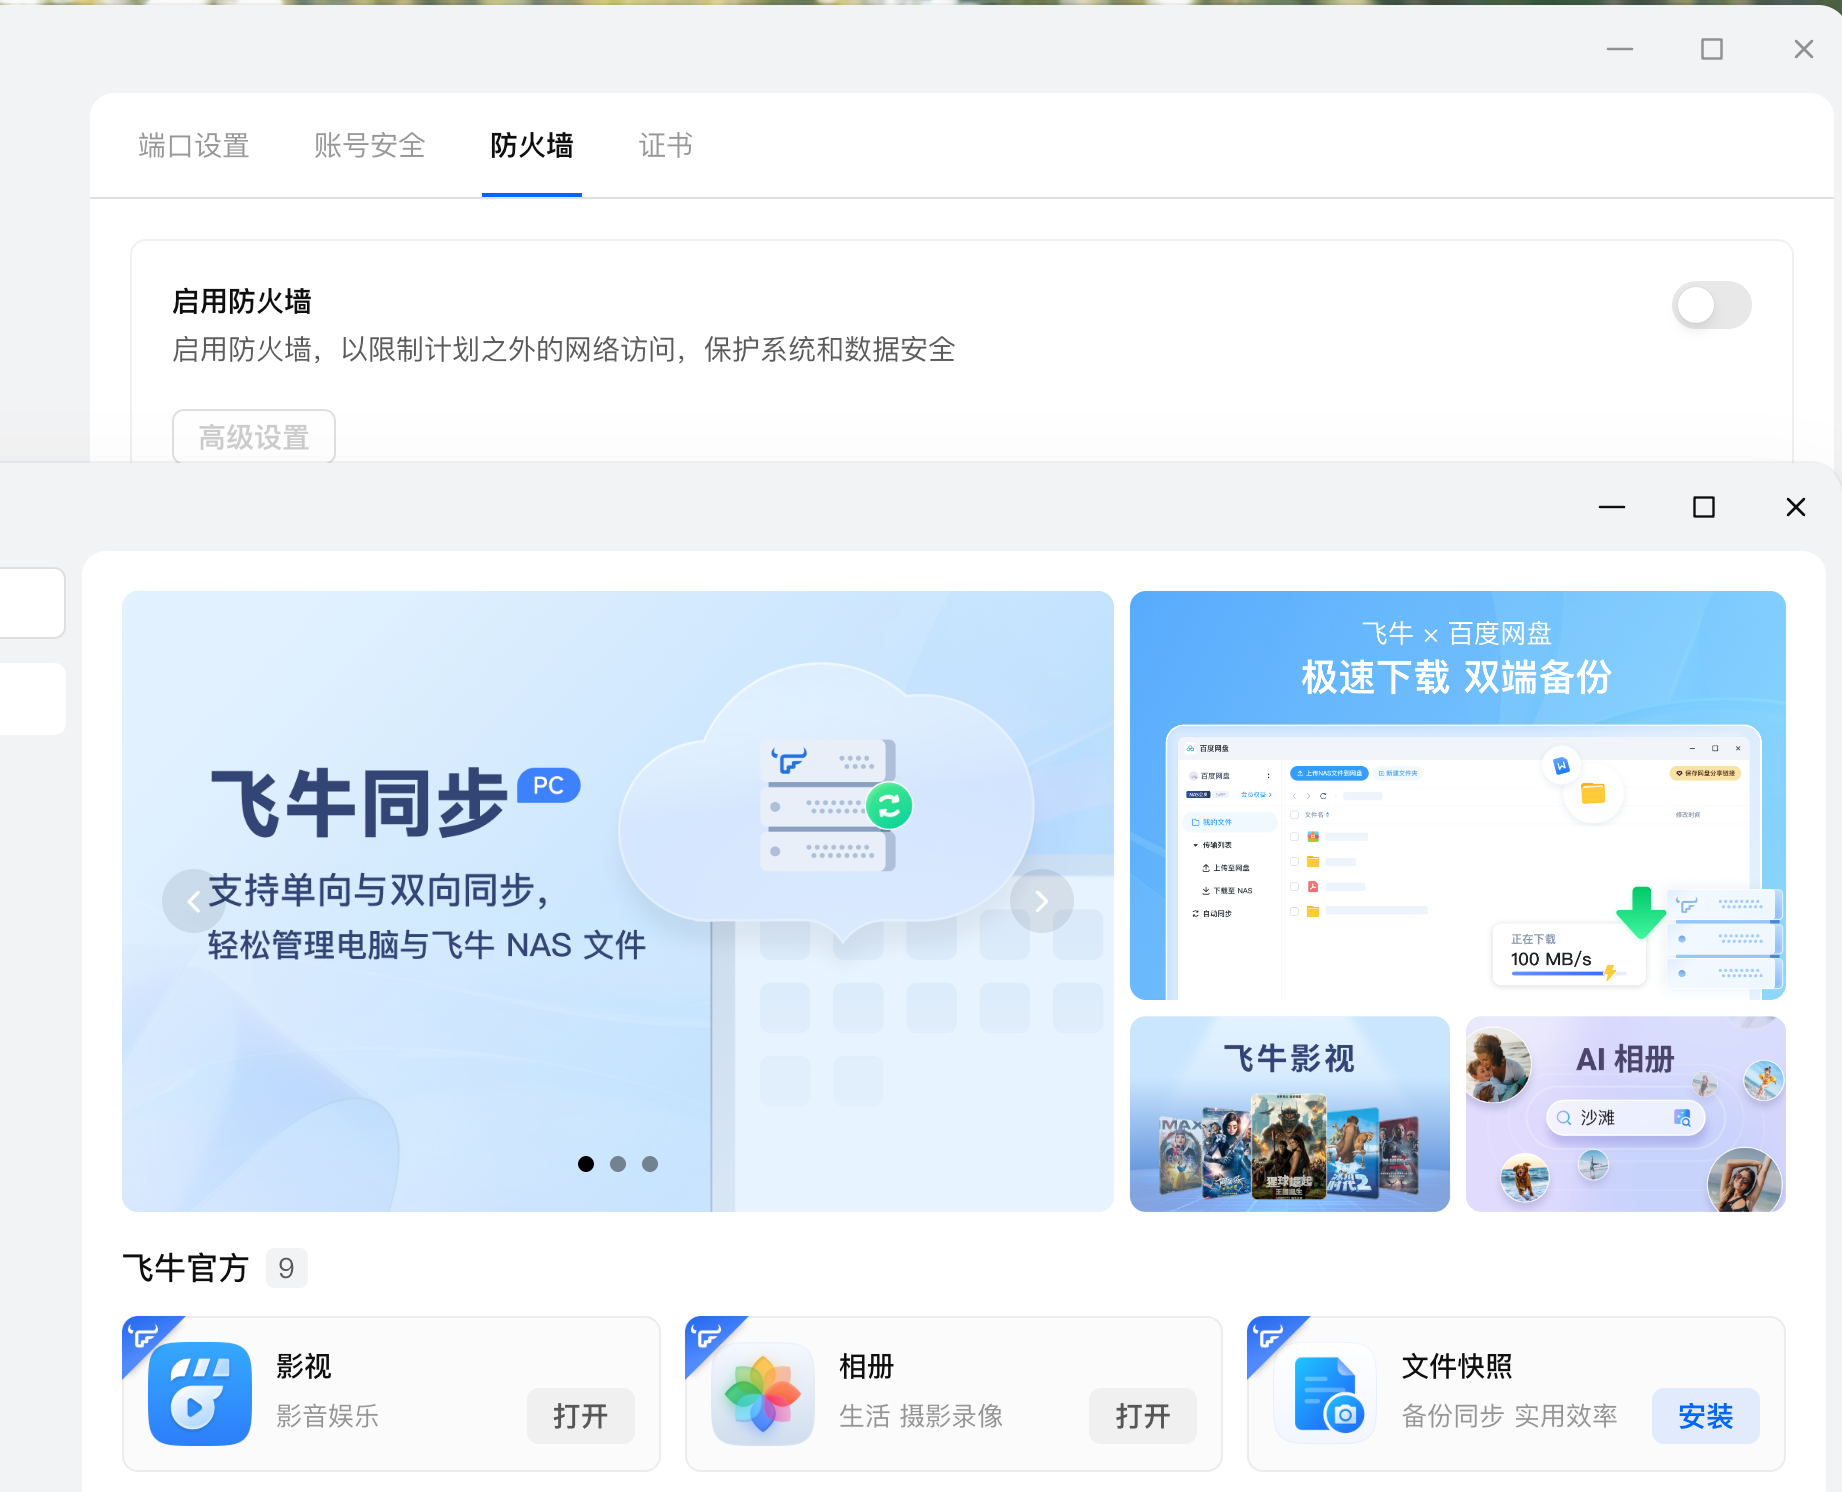Click the 影音娱乐 category label
This screenshot has width=1842, height=1492.
click(328, 1416)
